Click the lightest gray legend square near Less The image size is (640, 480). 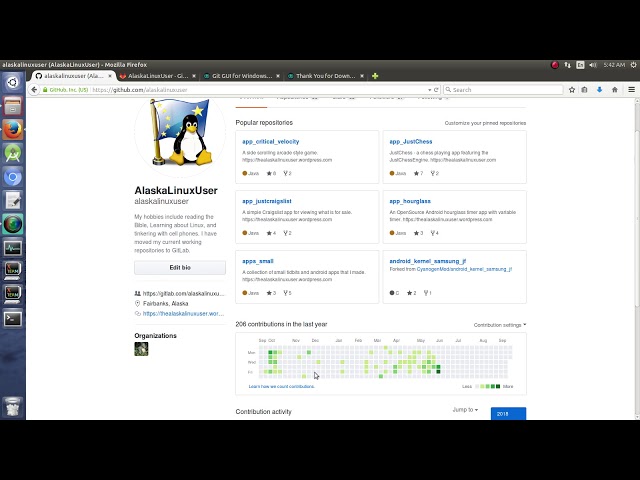pyautogui.click(x=477, y=387)
